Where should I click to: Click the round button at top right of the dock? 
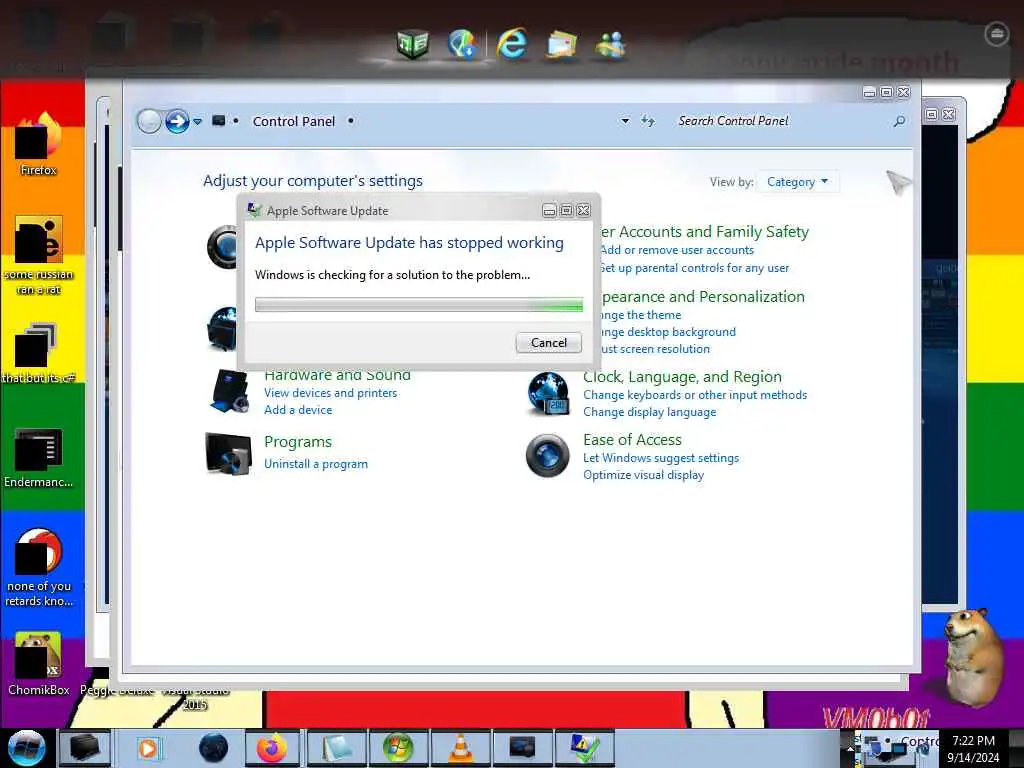tap(997, 34)
